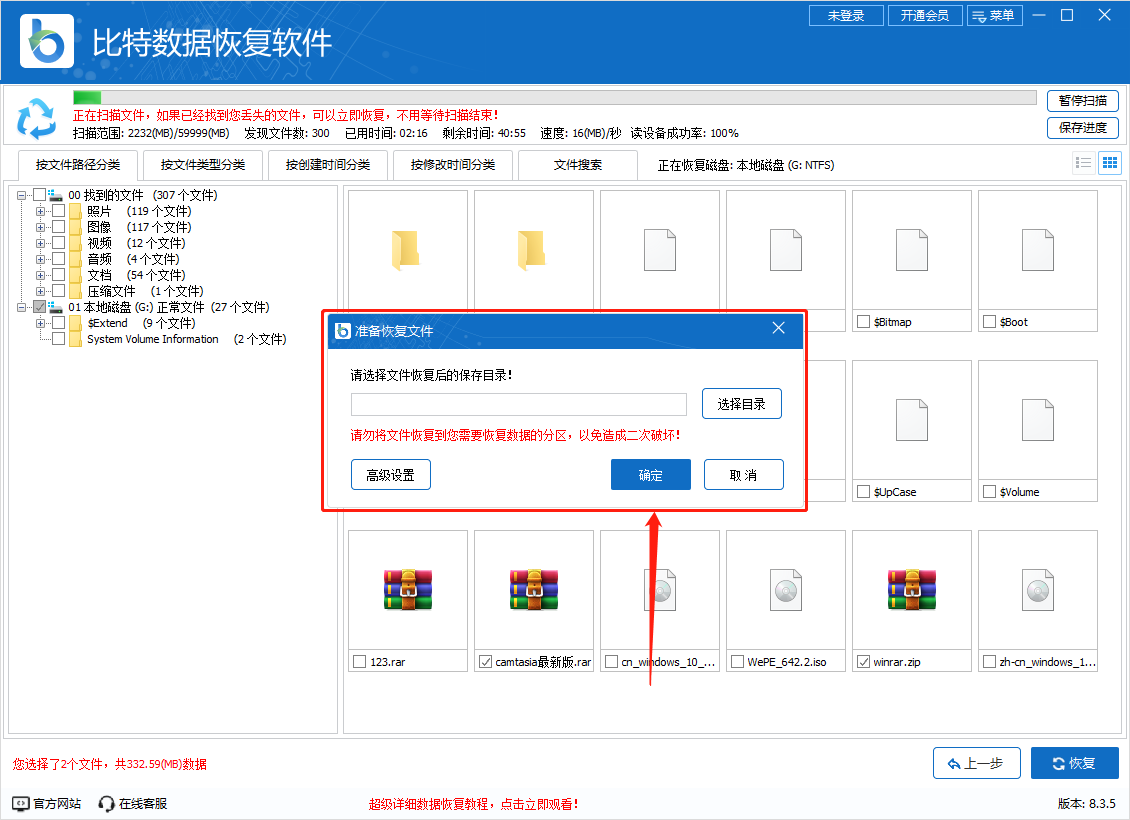
Task: Click the scan progress bar
Action: [550, 97]
